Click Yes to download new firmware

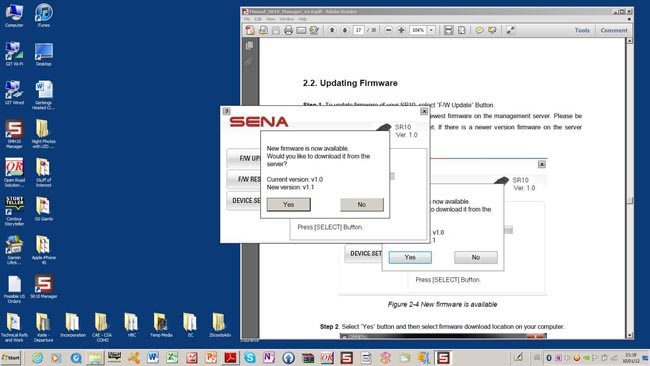click(x=289, y=204)
